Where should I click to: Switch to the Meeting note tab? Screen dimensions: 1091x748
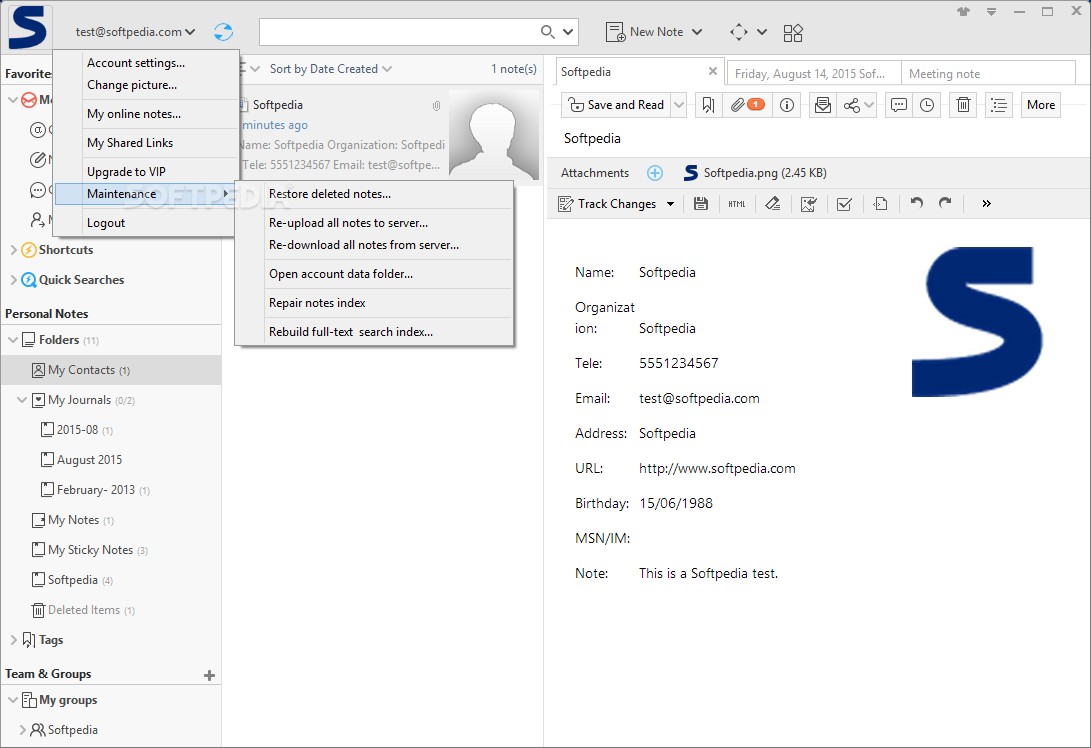point(988,74)
